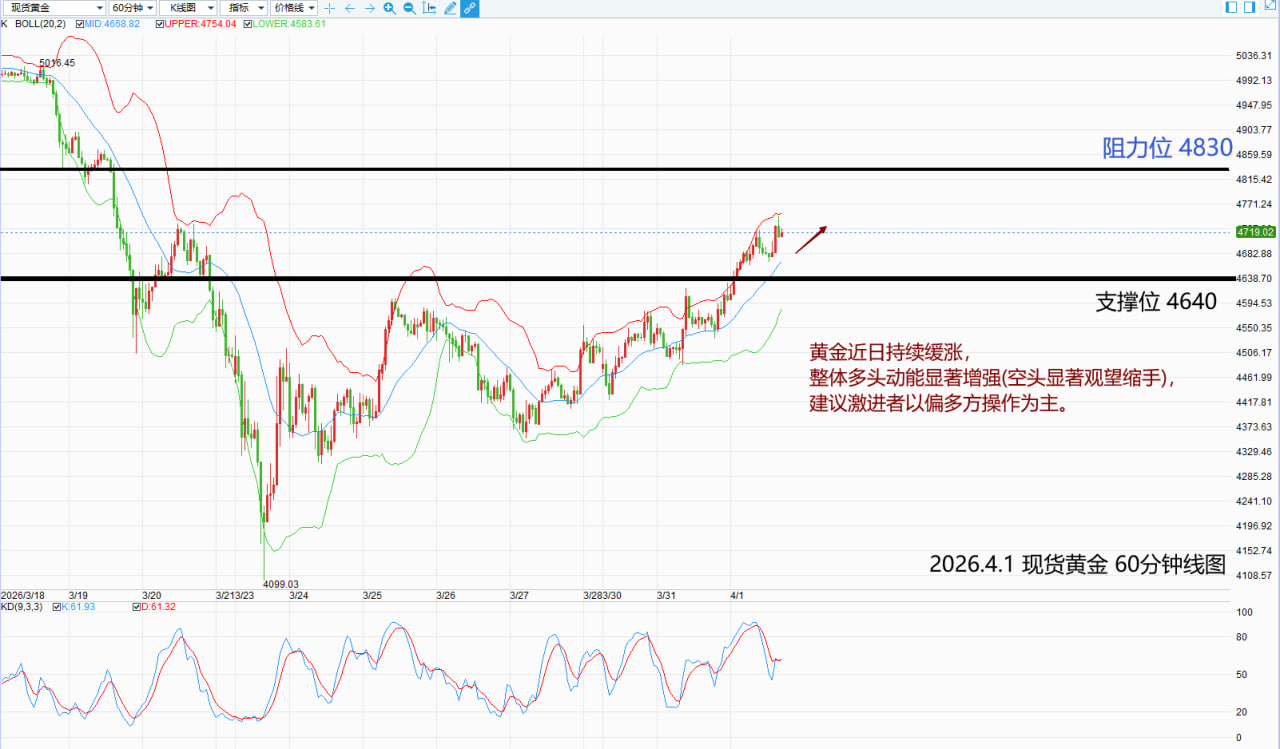1280x749 pixels.
Task: Click the left arrow to pan back
Action: point(350,8)
